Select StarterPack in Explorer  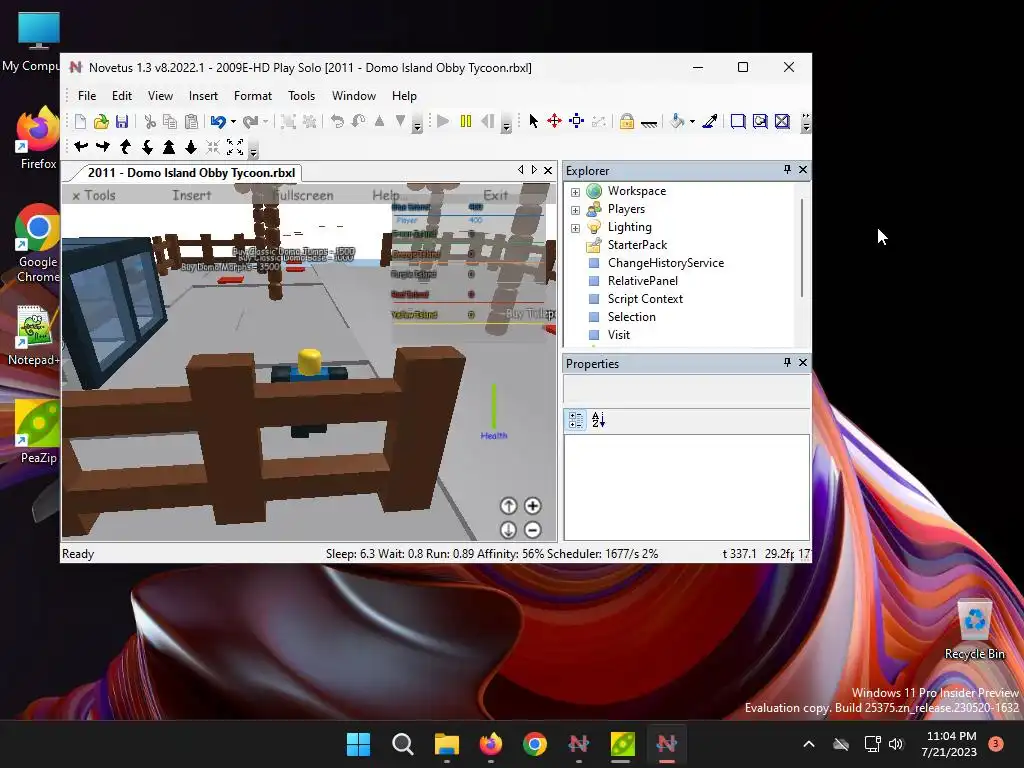click(x=637, y=245)
